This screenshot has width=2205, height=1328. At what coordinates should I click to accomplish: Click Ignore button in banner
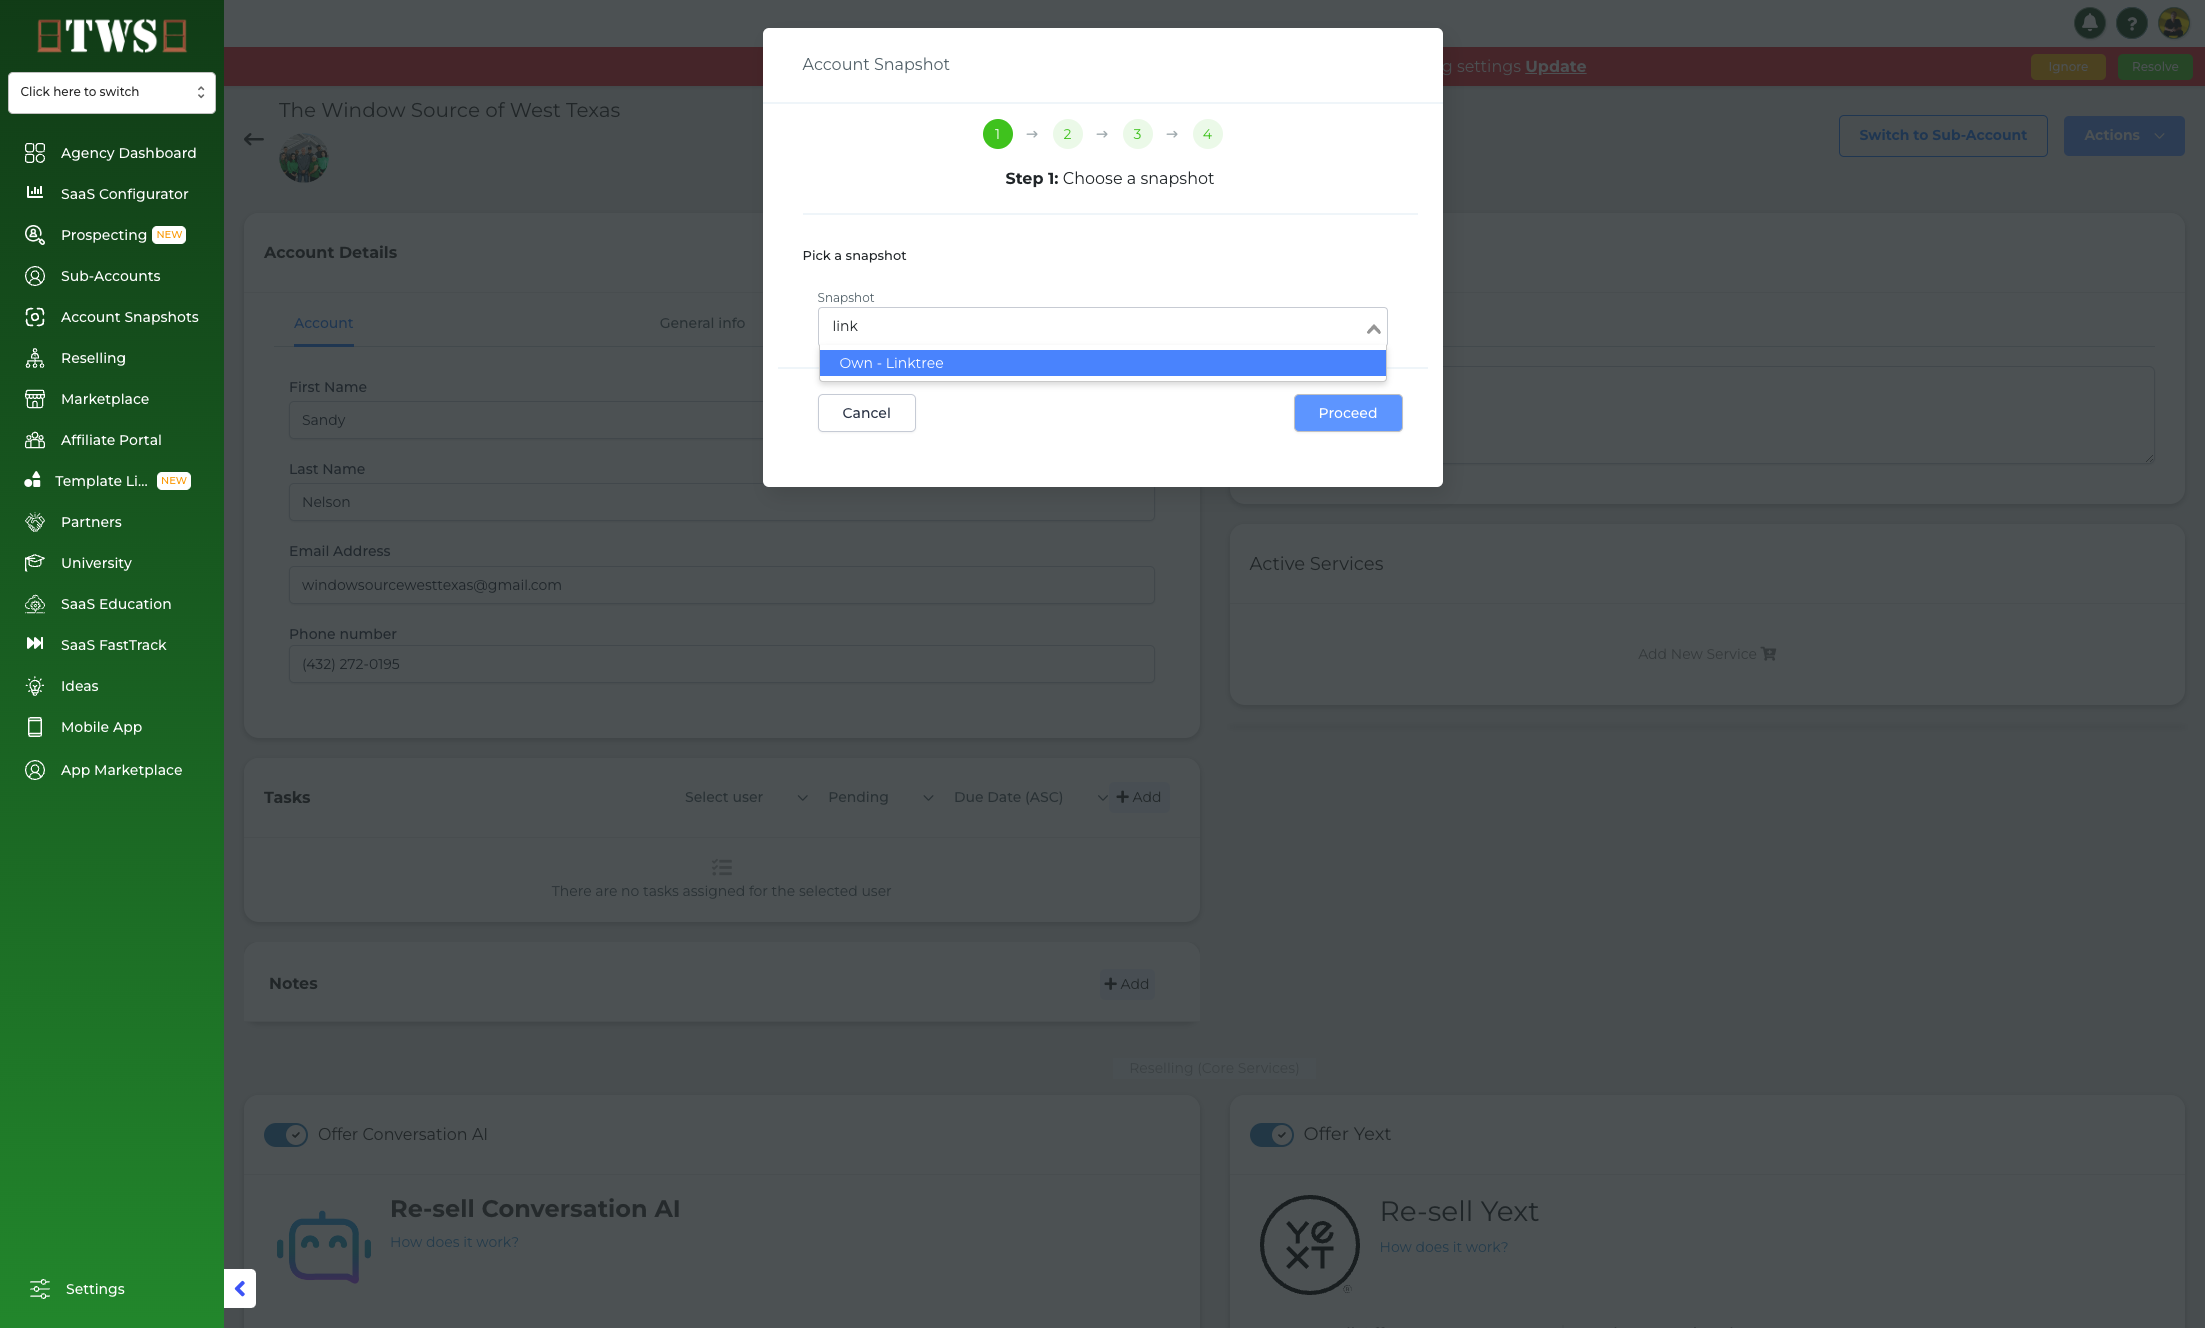pos(2067,67)
